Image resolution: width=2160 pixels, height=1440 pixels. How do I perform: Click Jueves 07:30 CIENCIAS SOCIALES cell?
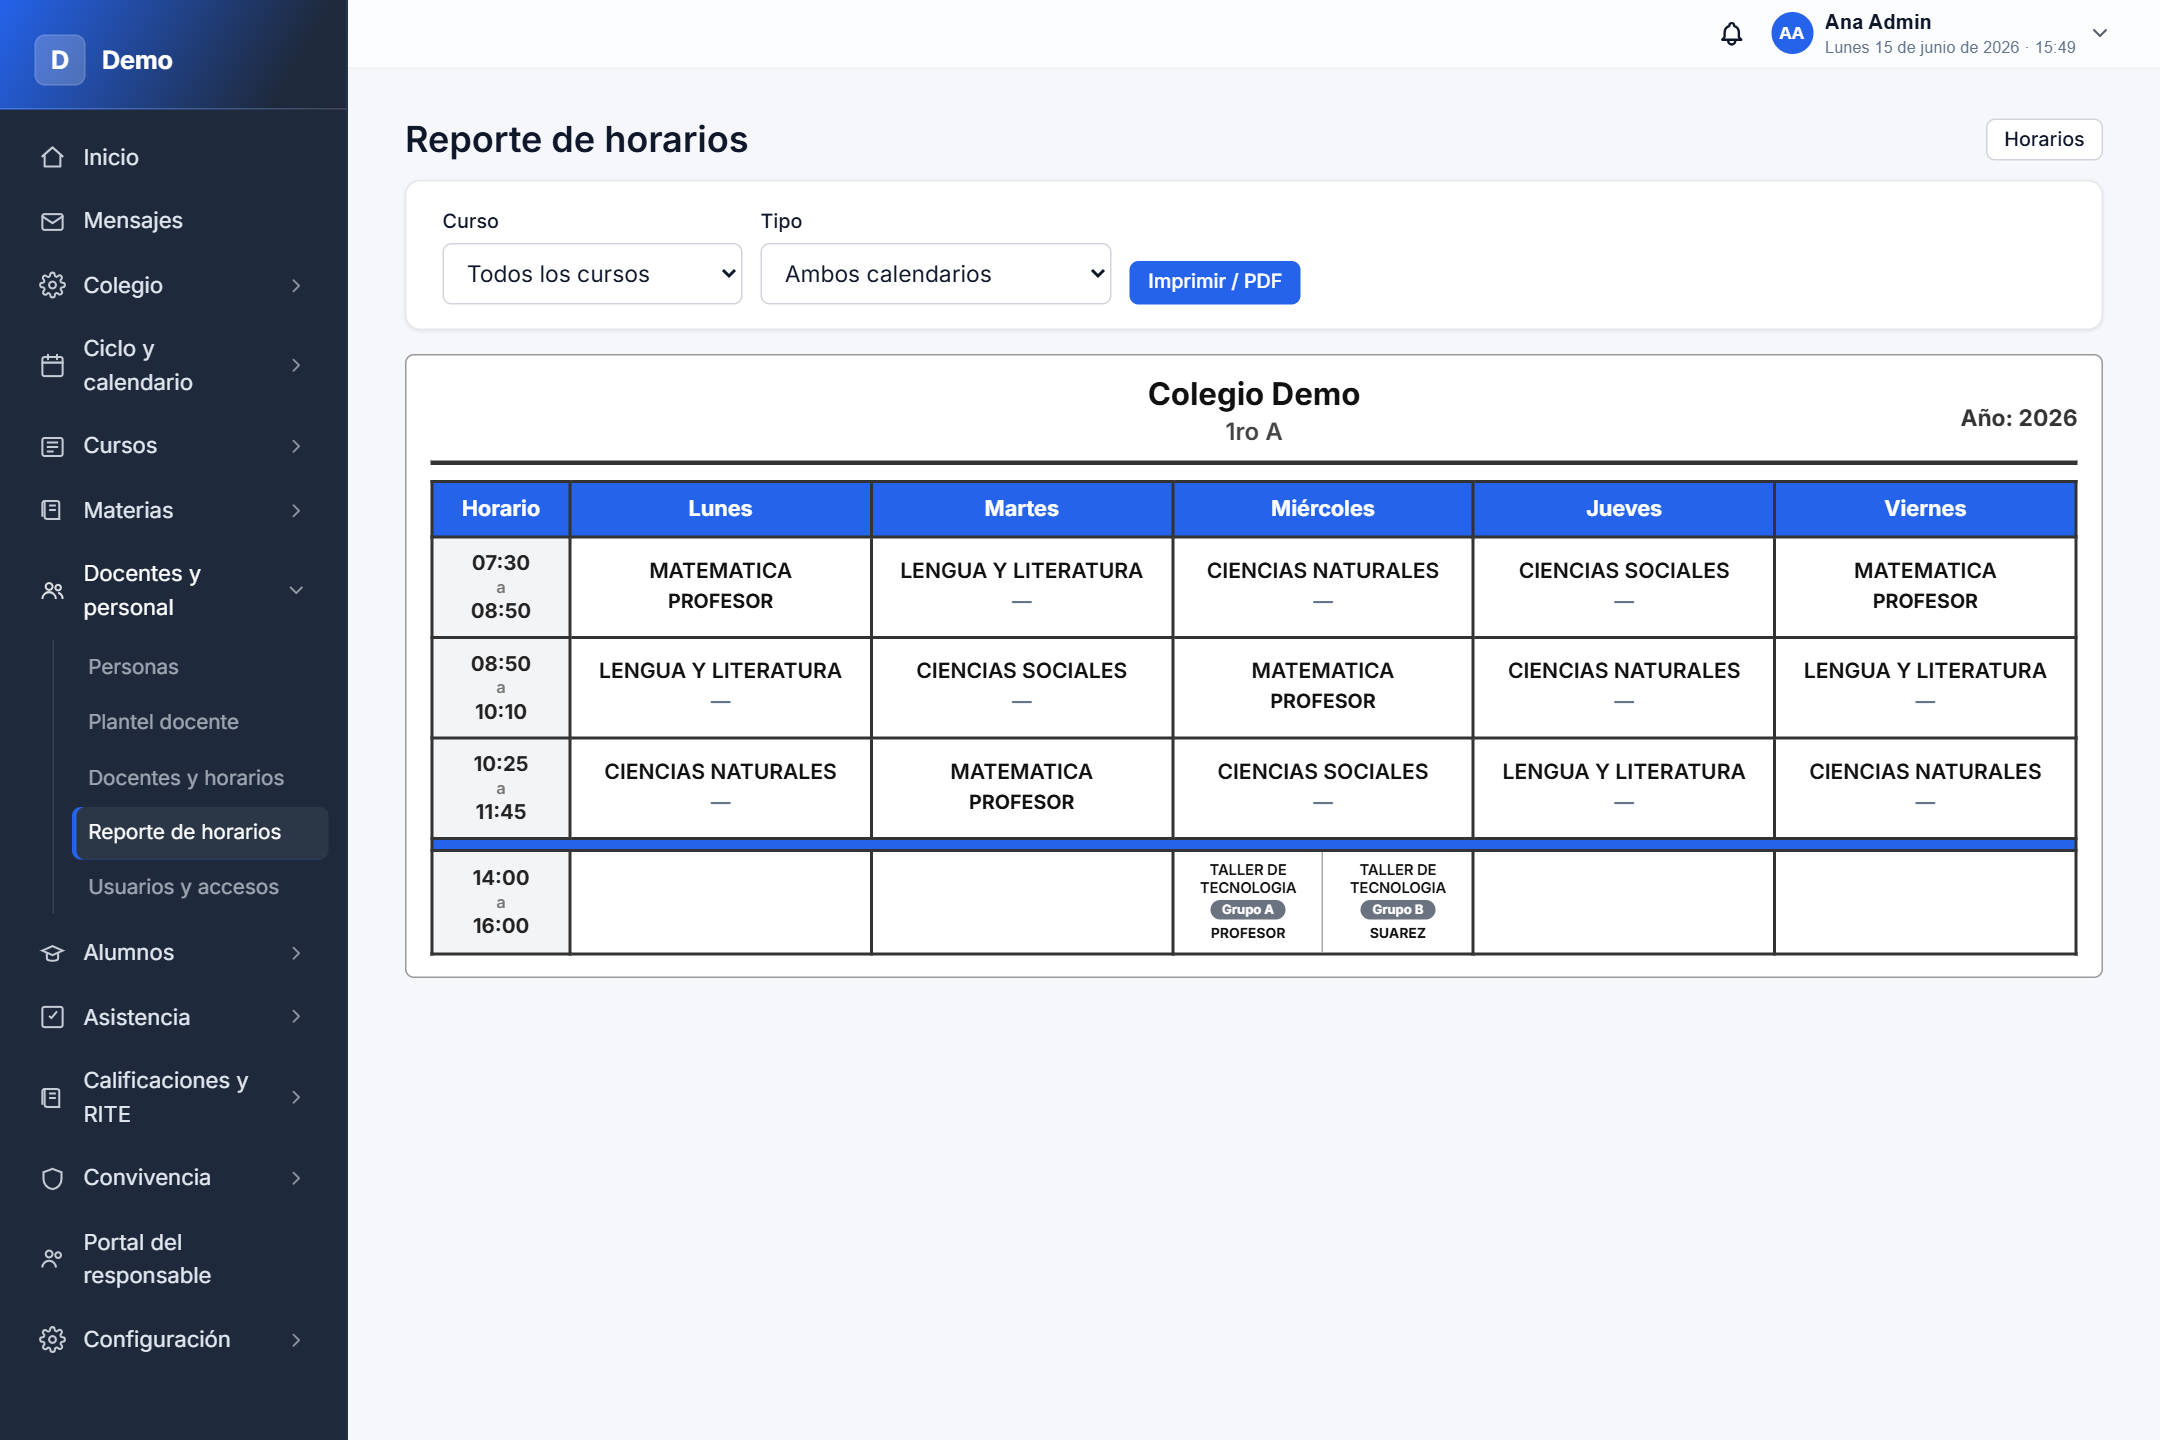[x=1623, y=587]
